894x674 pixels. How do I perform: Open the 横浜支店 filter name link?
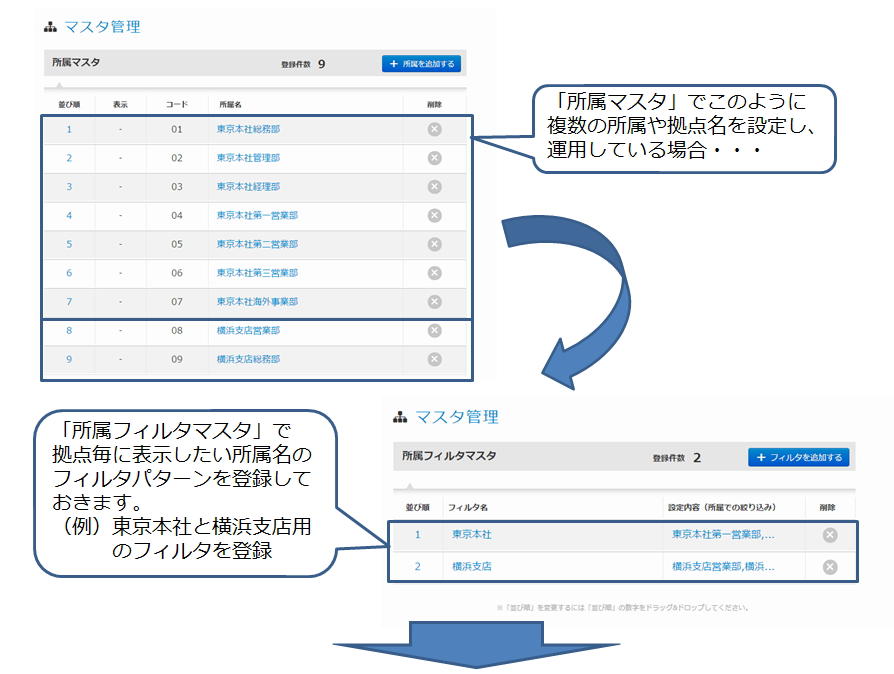point(471,567)
